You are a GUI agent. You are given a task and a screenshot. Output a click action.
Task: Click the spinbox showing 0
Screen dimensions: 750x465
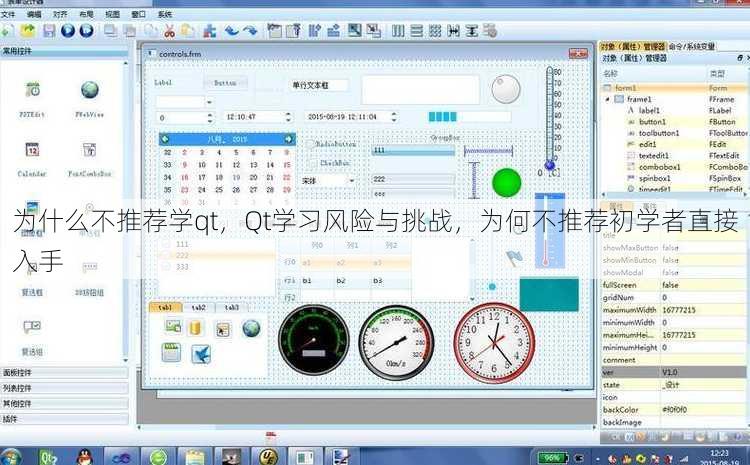point(185,118)
